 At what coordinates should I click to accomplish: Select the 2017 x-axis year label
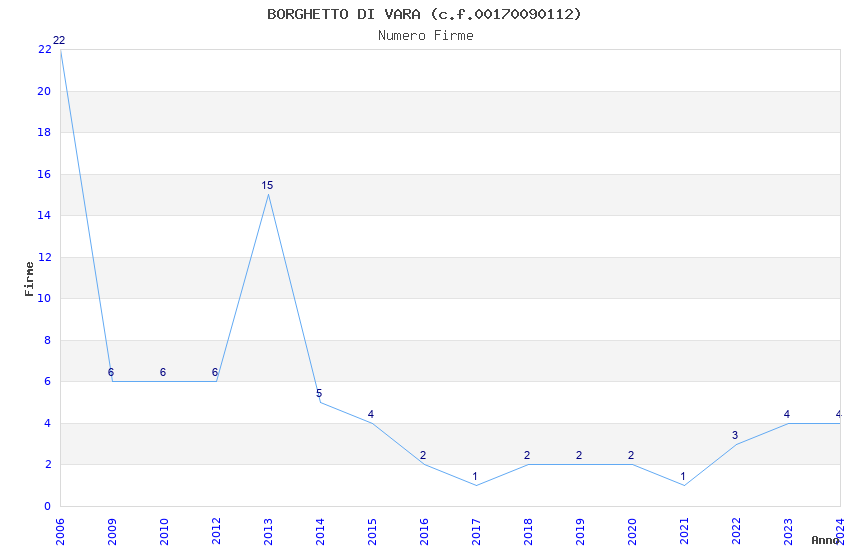point(476,532)
